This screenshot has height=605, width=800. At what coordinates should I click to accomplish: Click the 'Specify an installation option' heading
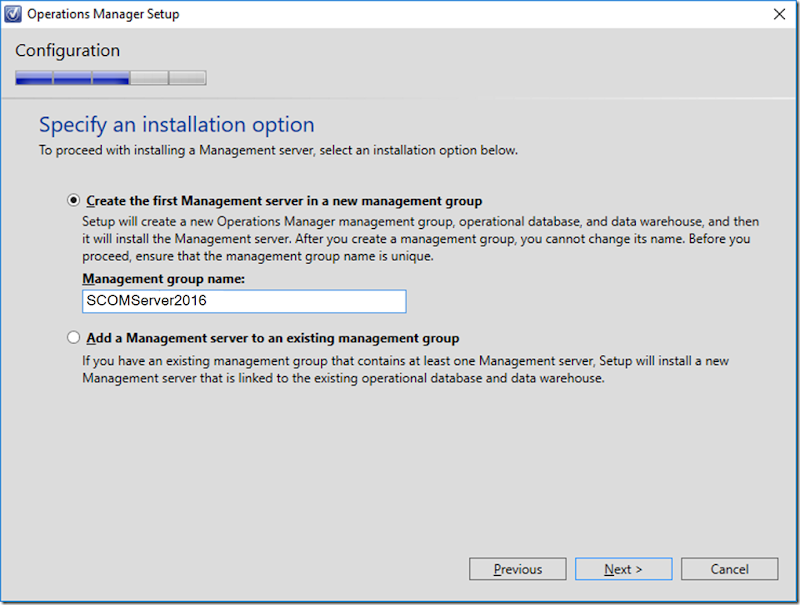click(177, 125)
